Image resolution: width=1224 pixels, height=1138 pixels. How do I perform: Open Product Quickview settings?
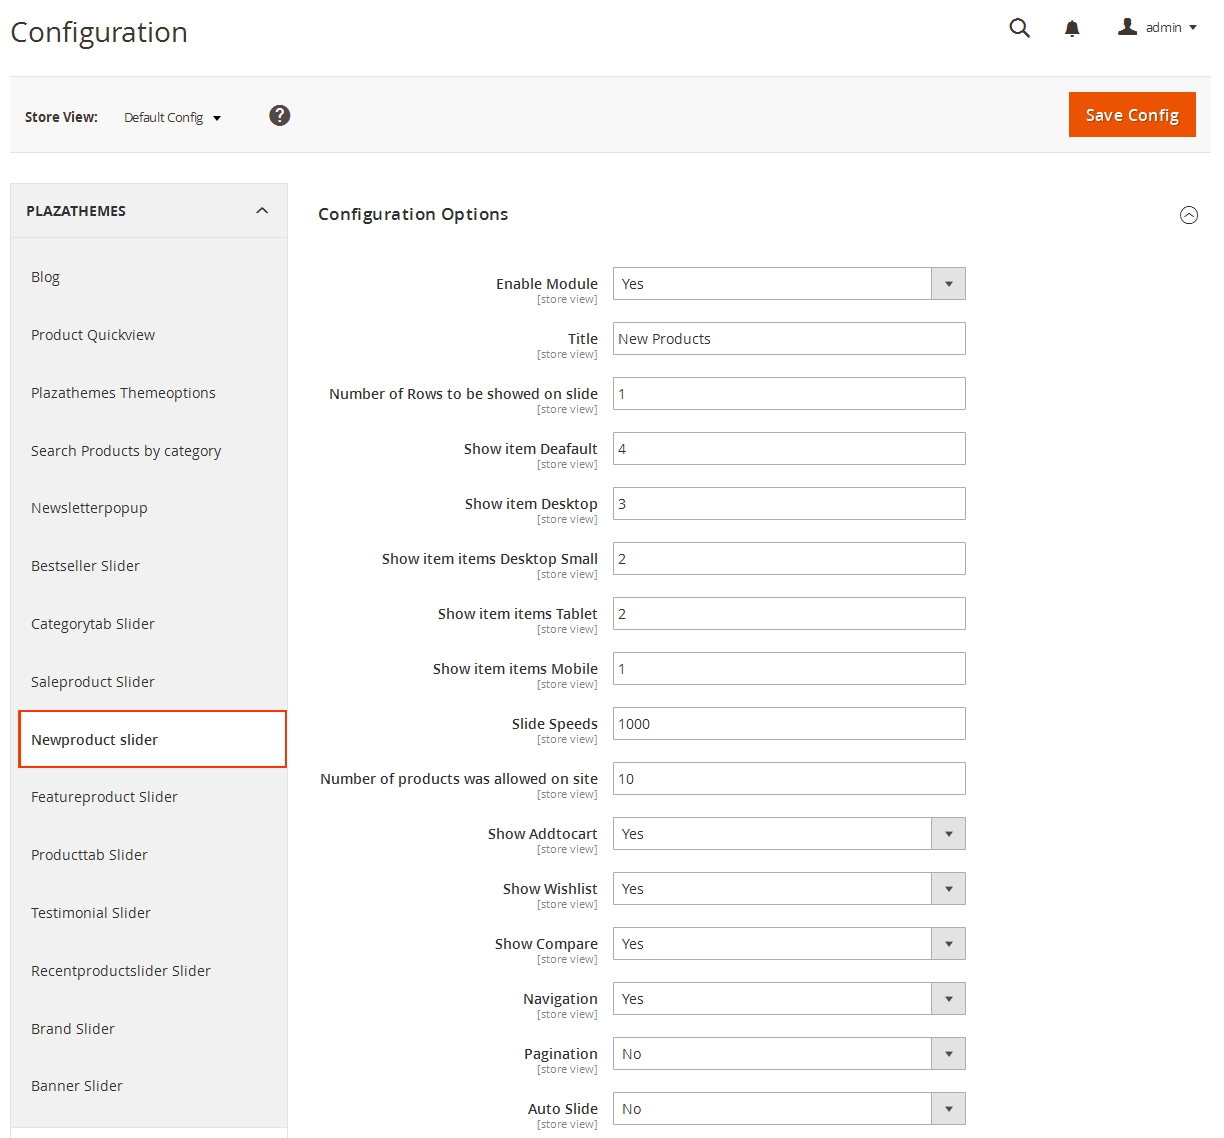[x=93, y=335]
